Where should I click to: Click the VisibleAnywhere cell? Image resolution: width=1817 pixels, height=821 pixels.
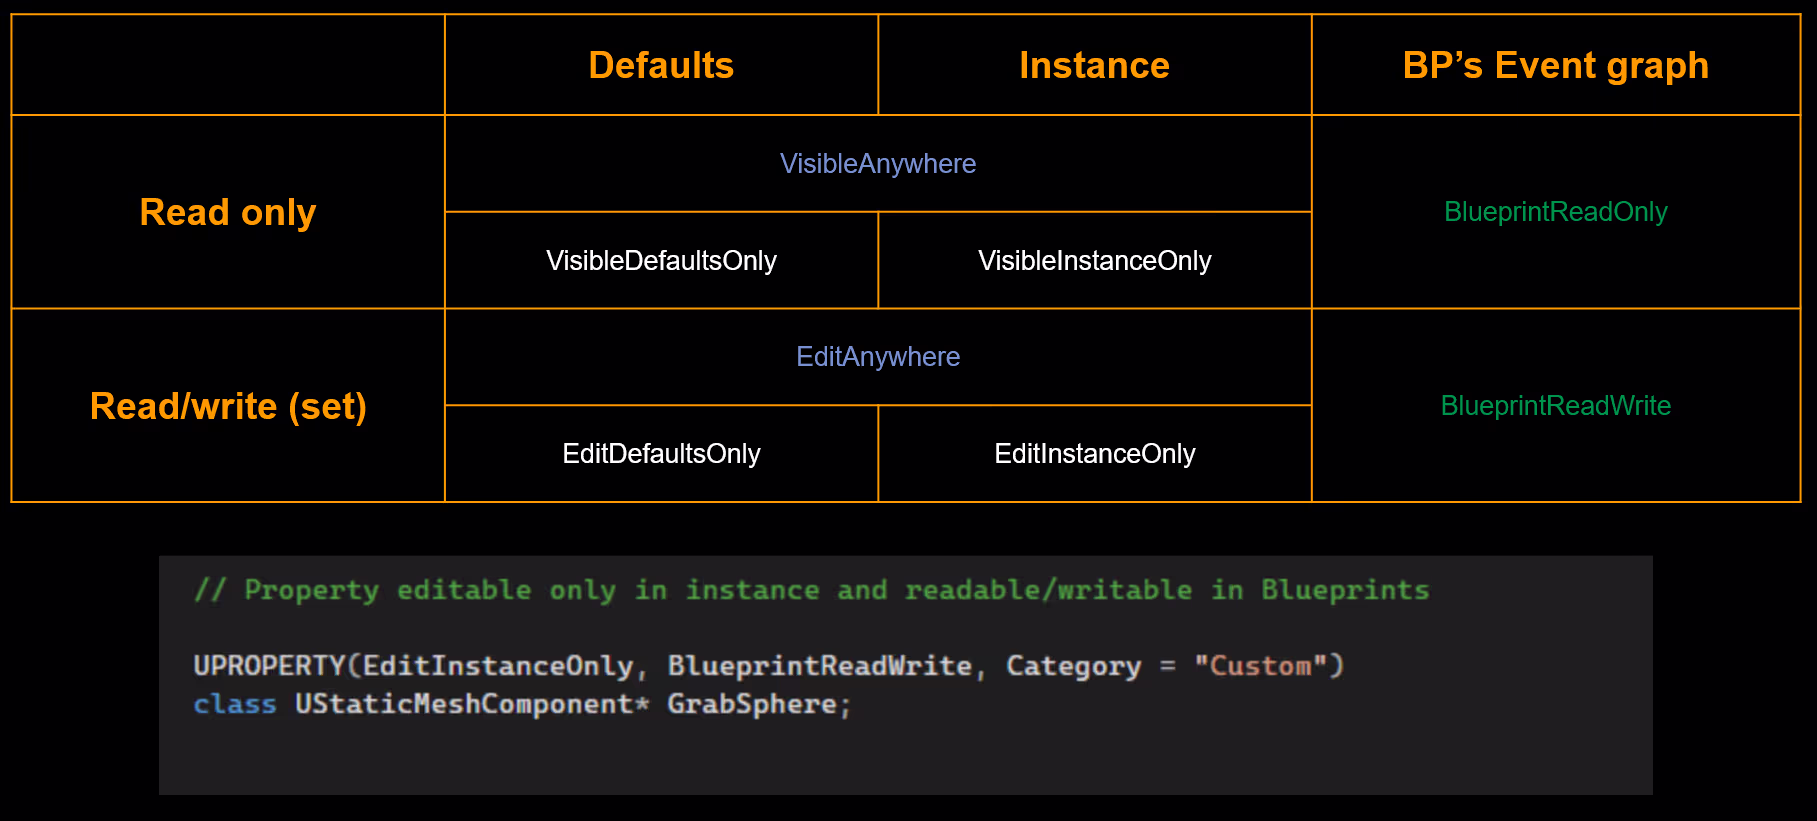[x=878, y=164]
